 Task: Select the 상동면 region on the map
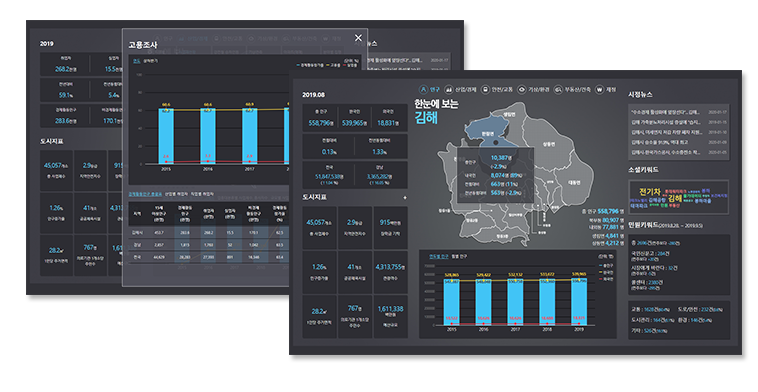(x=549, y=144)
